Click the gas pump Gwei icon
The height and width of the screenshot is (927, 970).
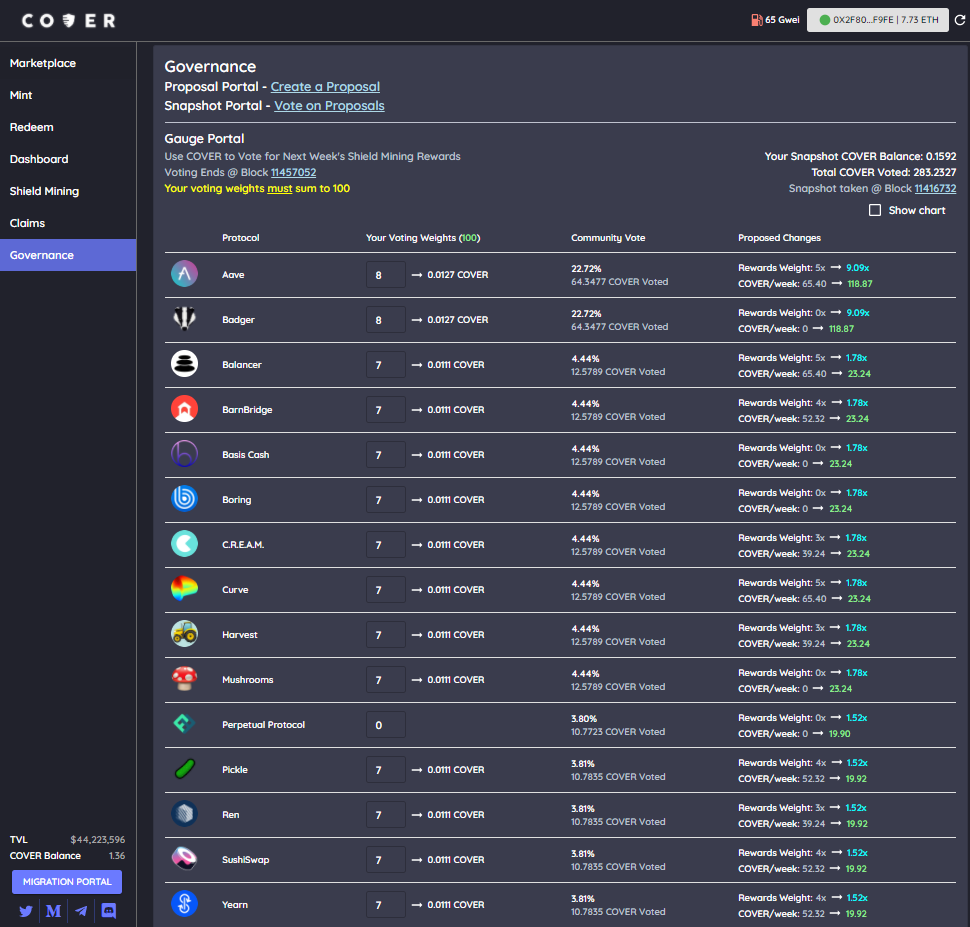click(757, 20)
